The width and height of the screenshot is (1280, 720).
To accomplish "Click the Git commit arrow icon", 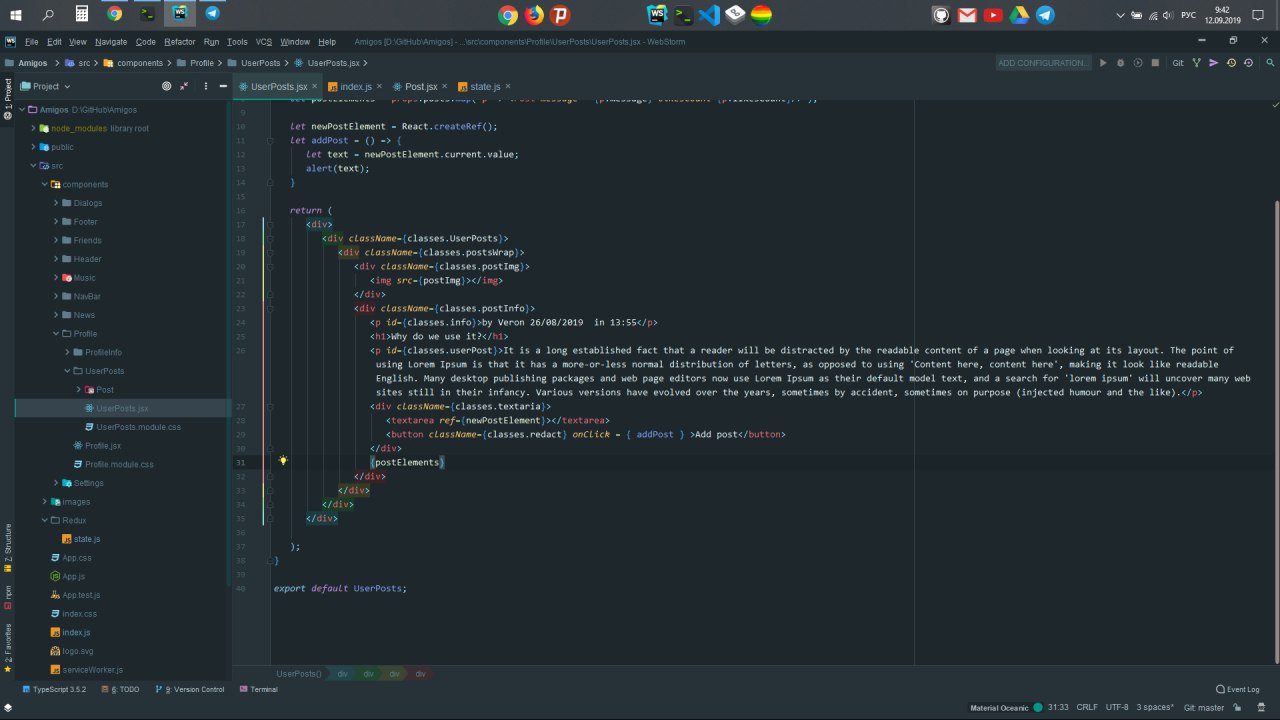I will pyautogui.click(x=1214, y=63).
